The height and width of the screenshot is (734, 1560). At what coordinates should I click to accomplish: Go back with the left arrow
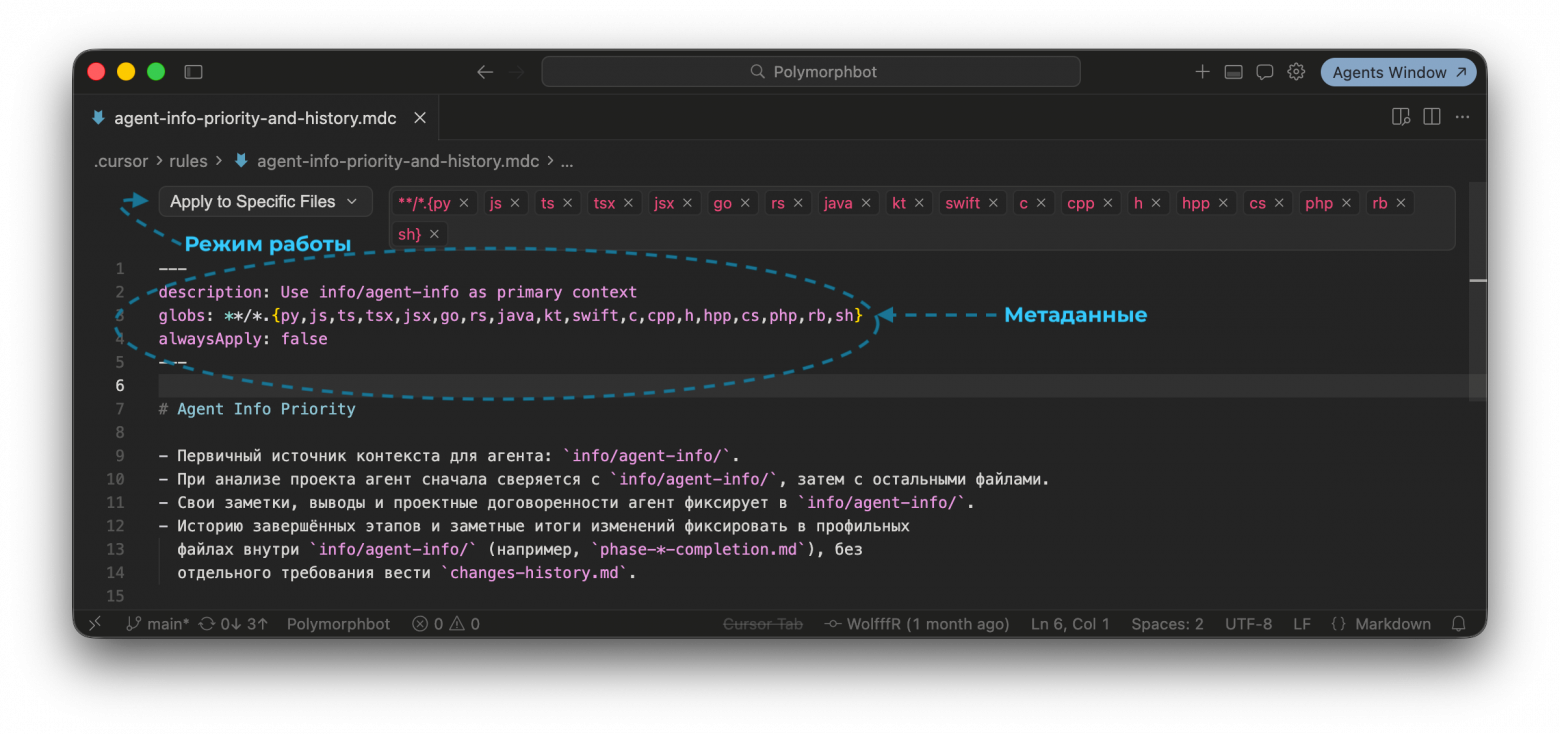point(485,72)
